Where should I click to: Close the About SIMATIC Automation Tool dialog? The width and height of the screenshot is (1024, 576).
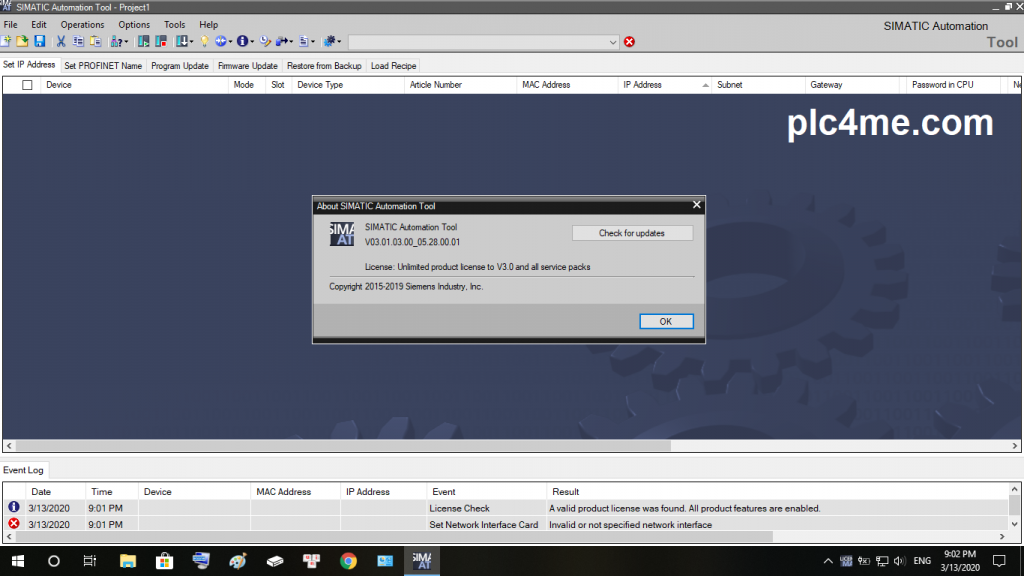696,205
